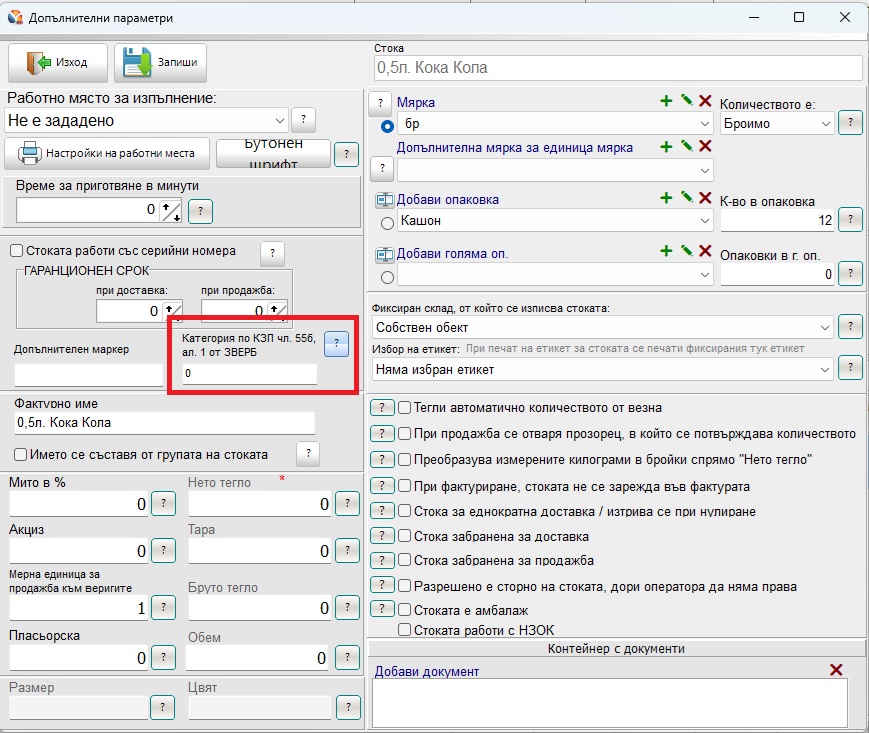Click the help button next to Мито в %
The image size is (869, 733).
(x=163, y=504)
